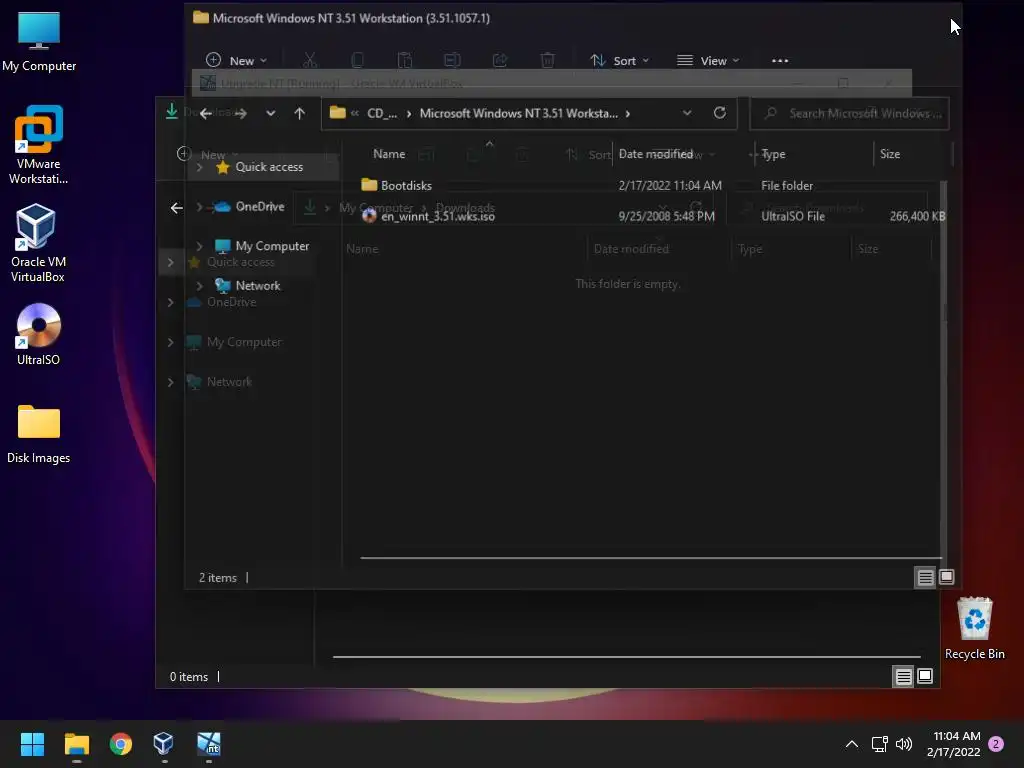Open the clock and date flyout
This screenshot has height=768, width=1024.
(x=953, y=744)
